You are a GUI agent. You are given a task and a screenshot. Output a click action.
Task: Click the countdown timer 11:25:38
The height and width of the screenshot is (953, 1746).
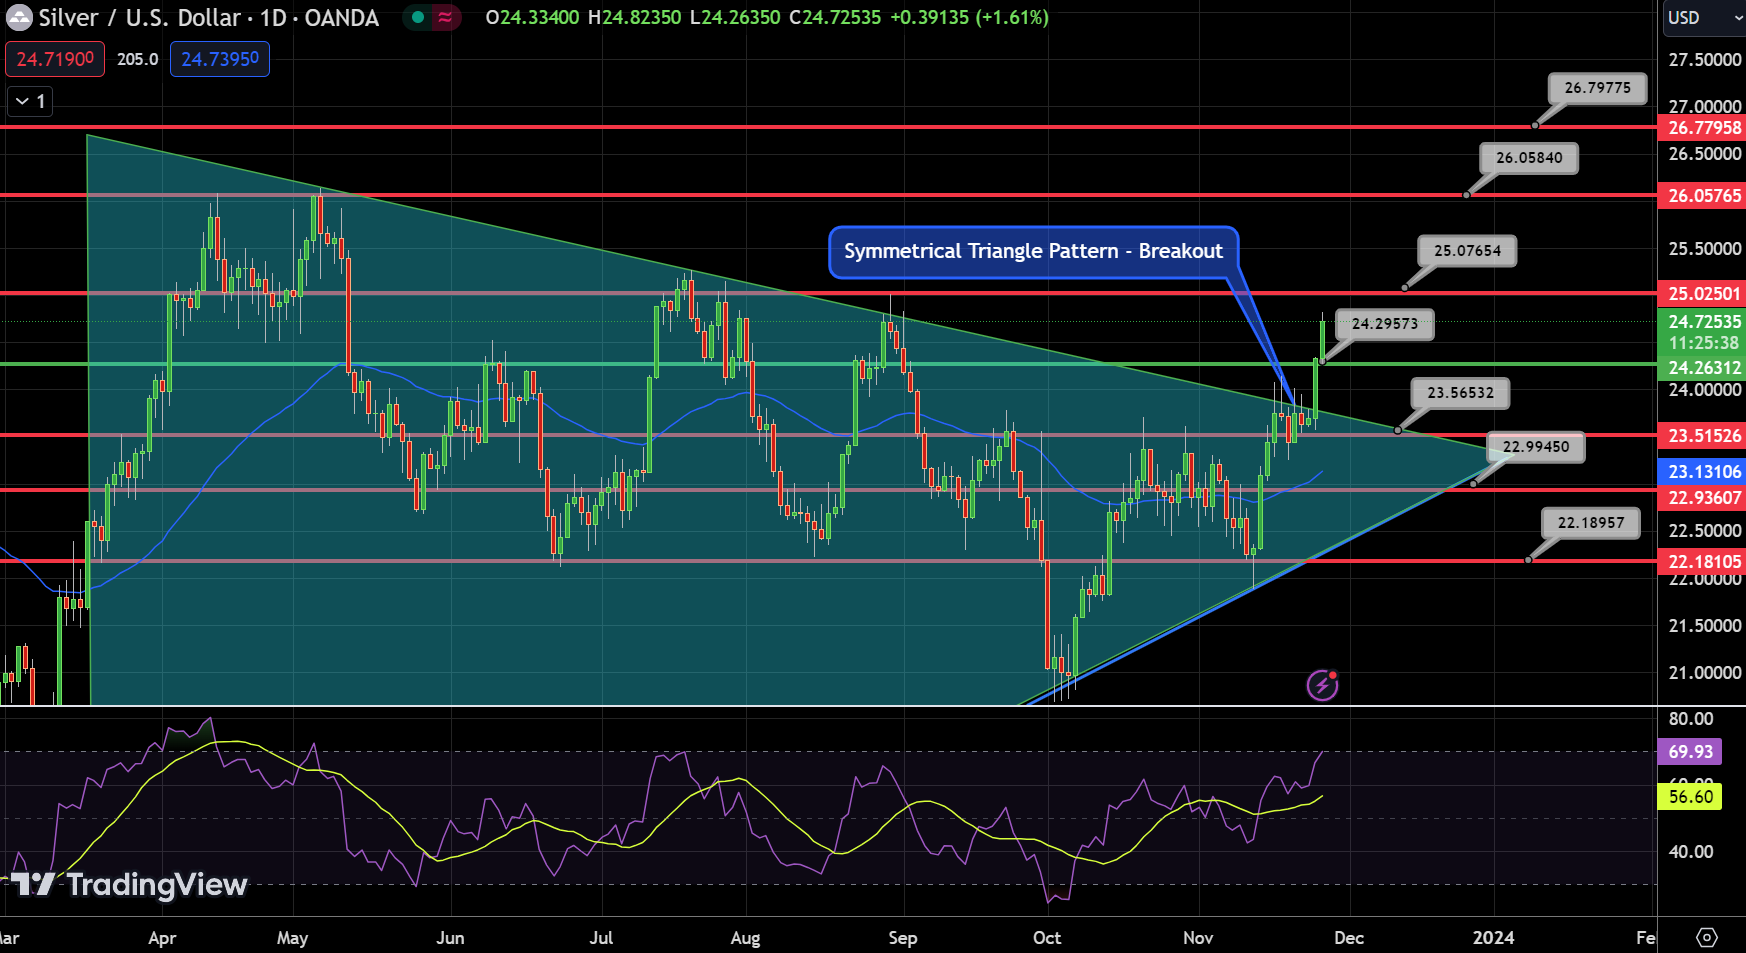[1704, 343]
